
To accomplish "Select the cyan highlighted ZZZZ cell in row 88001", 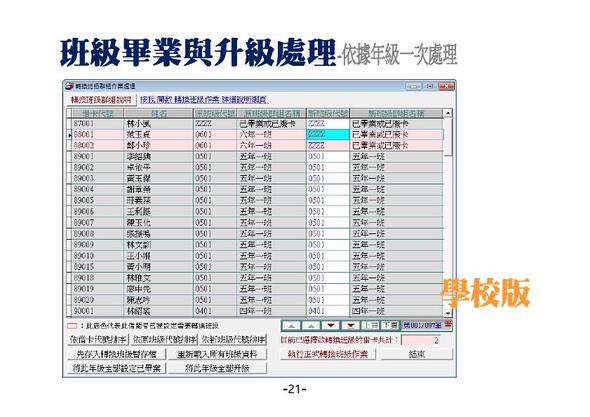I will tap(328, 134).
